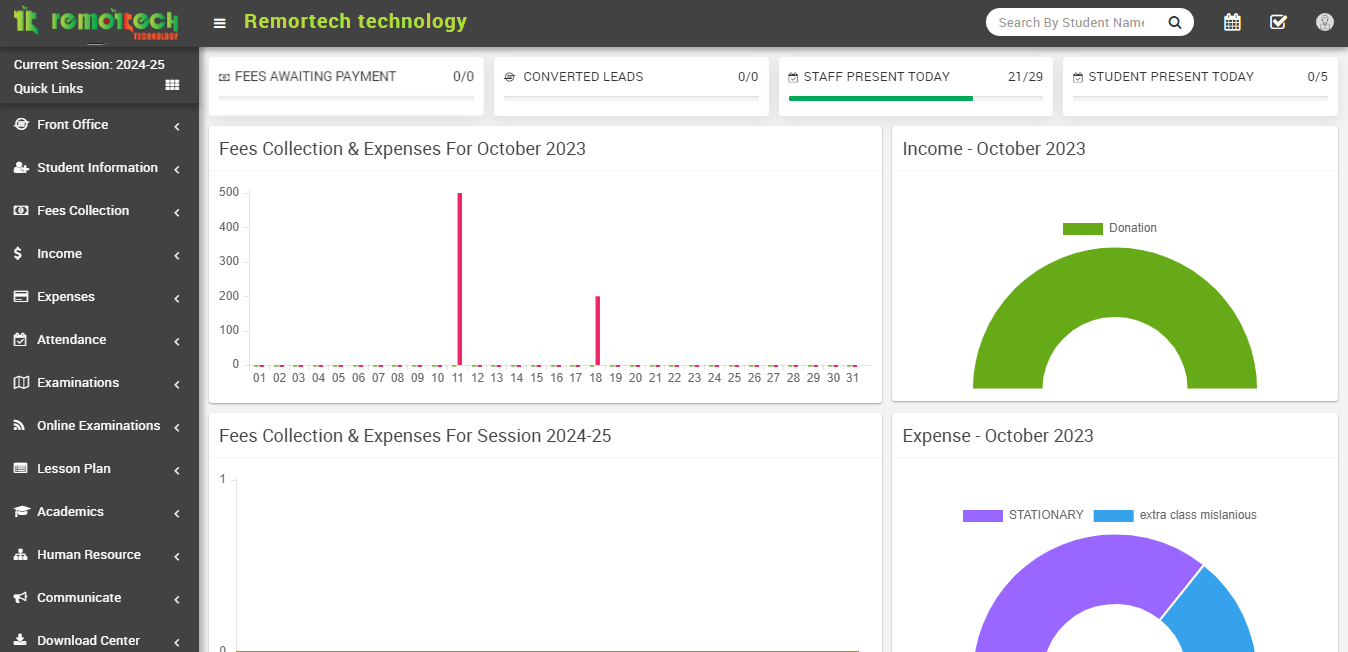The image size is (1348, 652).
Task: Toggle the STATIONARY legend in Expense chart
Action: (x=1022, y=515)
